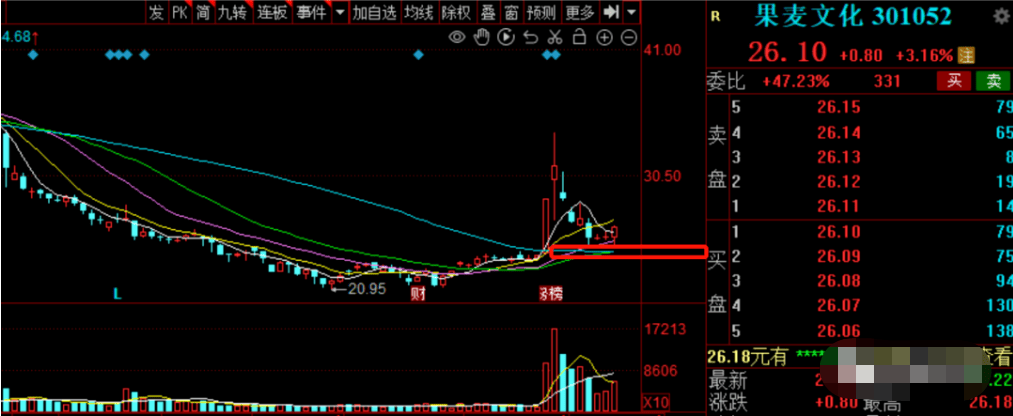This screenshot has width=1013, height=416.
Task: Zoom in with the plus circle icon
Action: click(604, 37)
